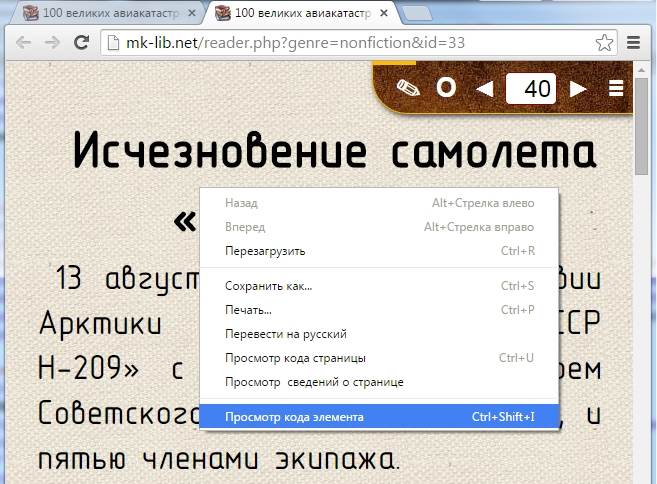This screenshot has width=657, height=484.
Task: Go to next page with right triangle
Action: (578, 88)
